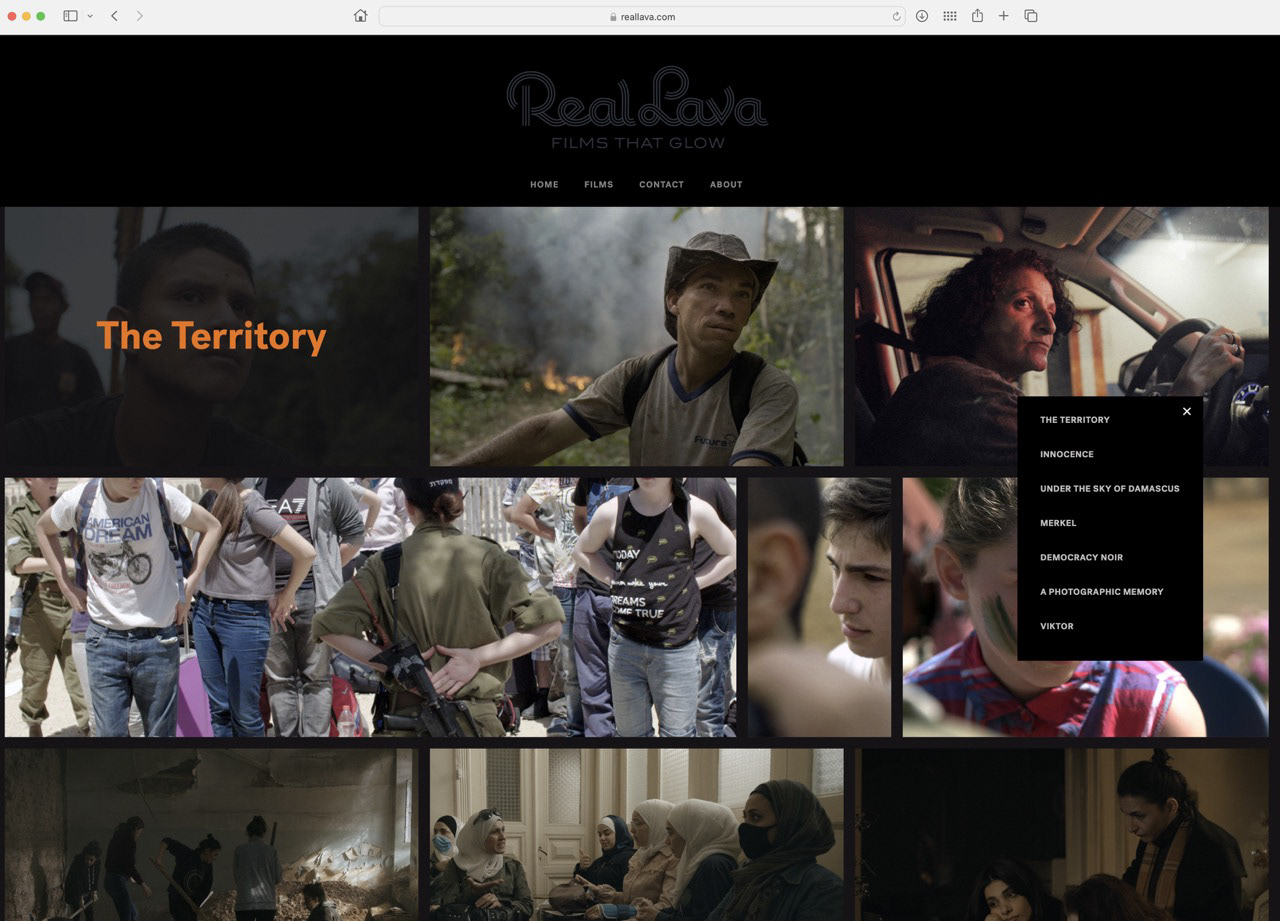The height and width of the screenshot is (921, 1280).
Task: Open the HOME navigation item
Action: [544, 184]
